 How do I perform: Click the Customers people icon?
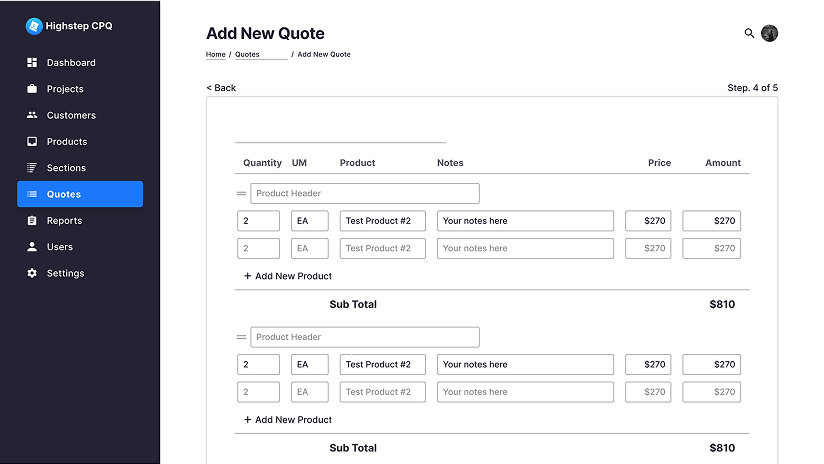[32, 115]
